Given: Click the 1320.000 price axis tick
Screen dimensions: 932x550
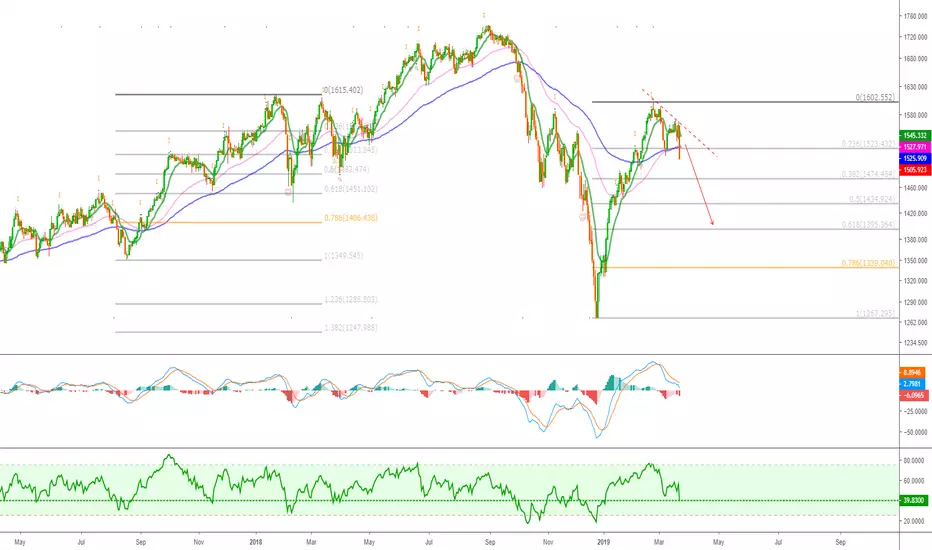Looking at the screenshot, I should (x=915, y=281).
